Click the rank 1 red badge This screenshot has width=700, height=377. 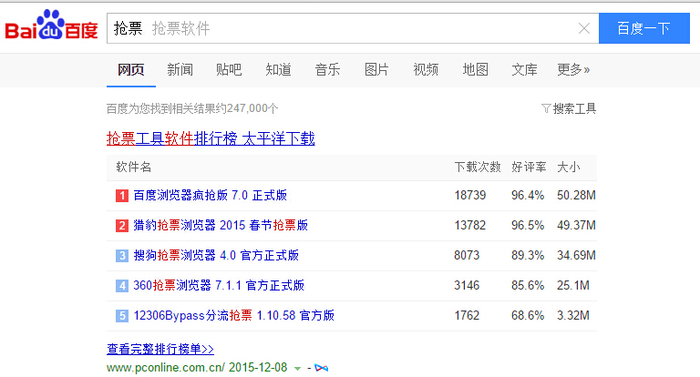point(122,196)
